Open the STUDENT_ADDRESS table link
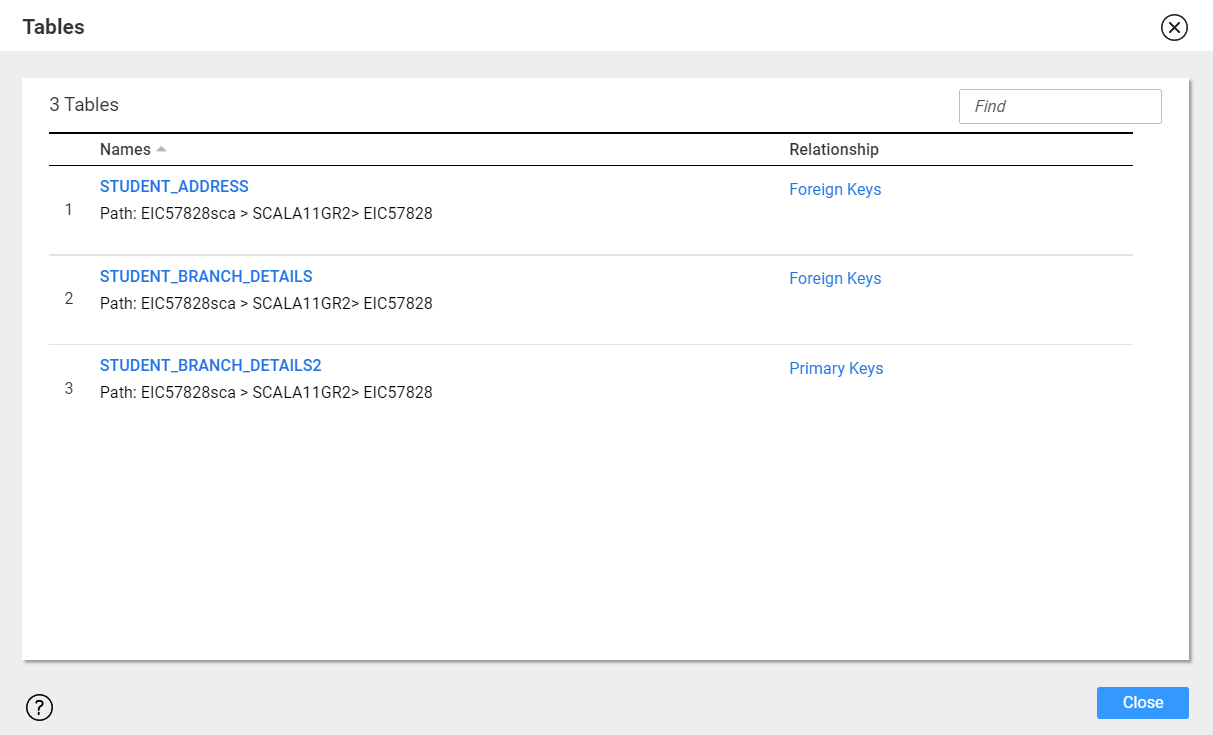1213x735 pixels. pos(174,186)
